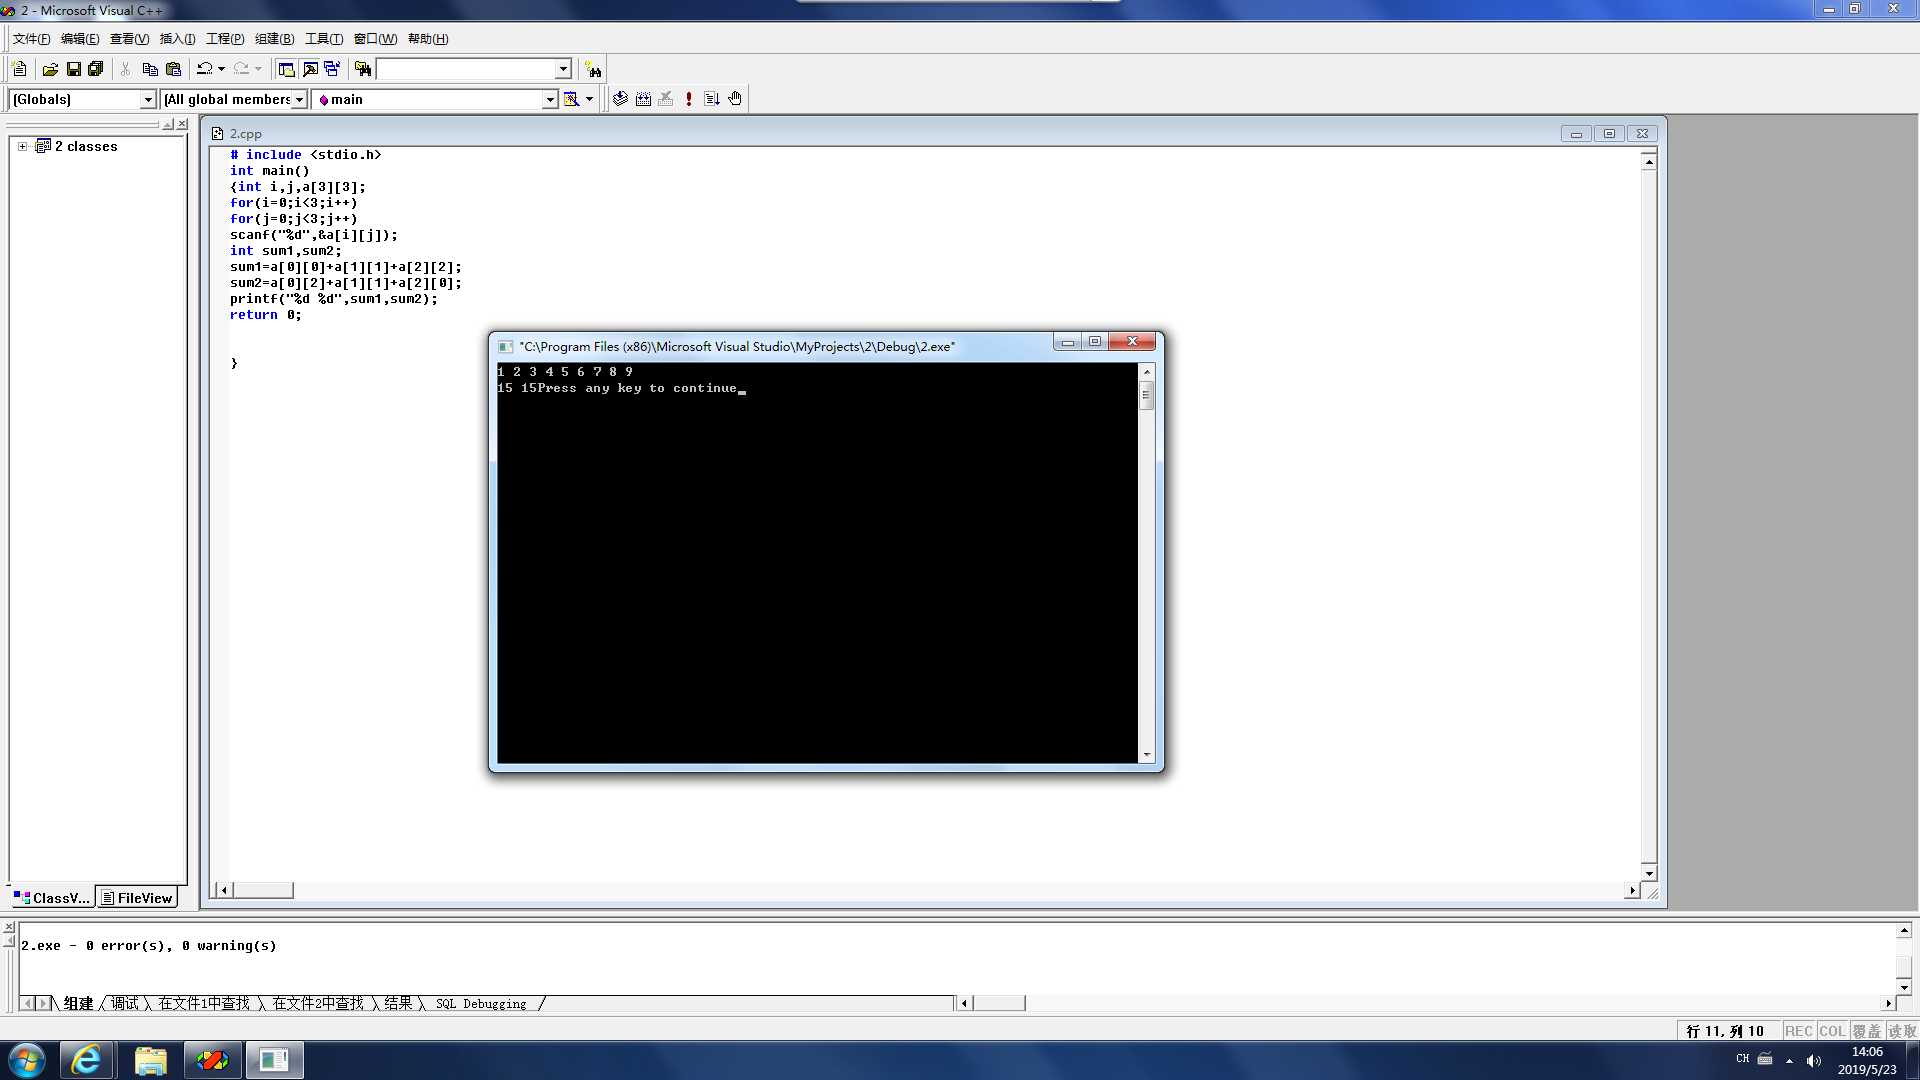Open the 帮助(H) menu
1920x1080 pixels.
tap(428, 39)
